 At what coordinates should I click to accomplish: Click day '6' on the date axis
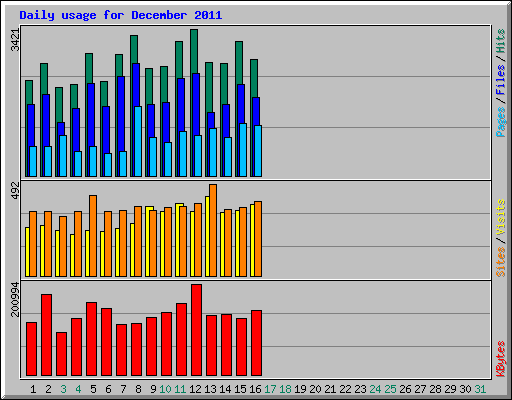pos(108,389)
